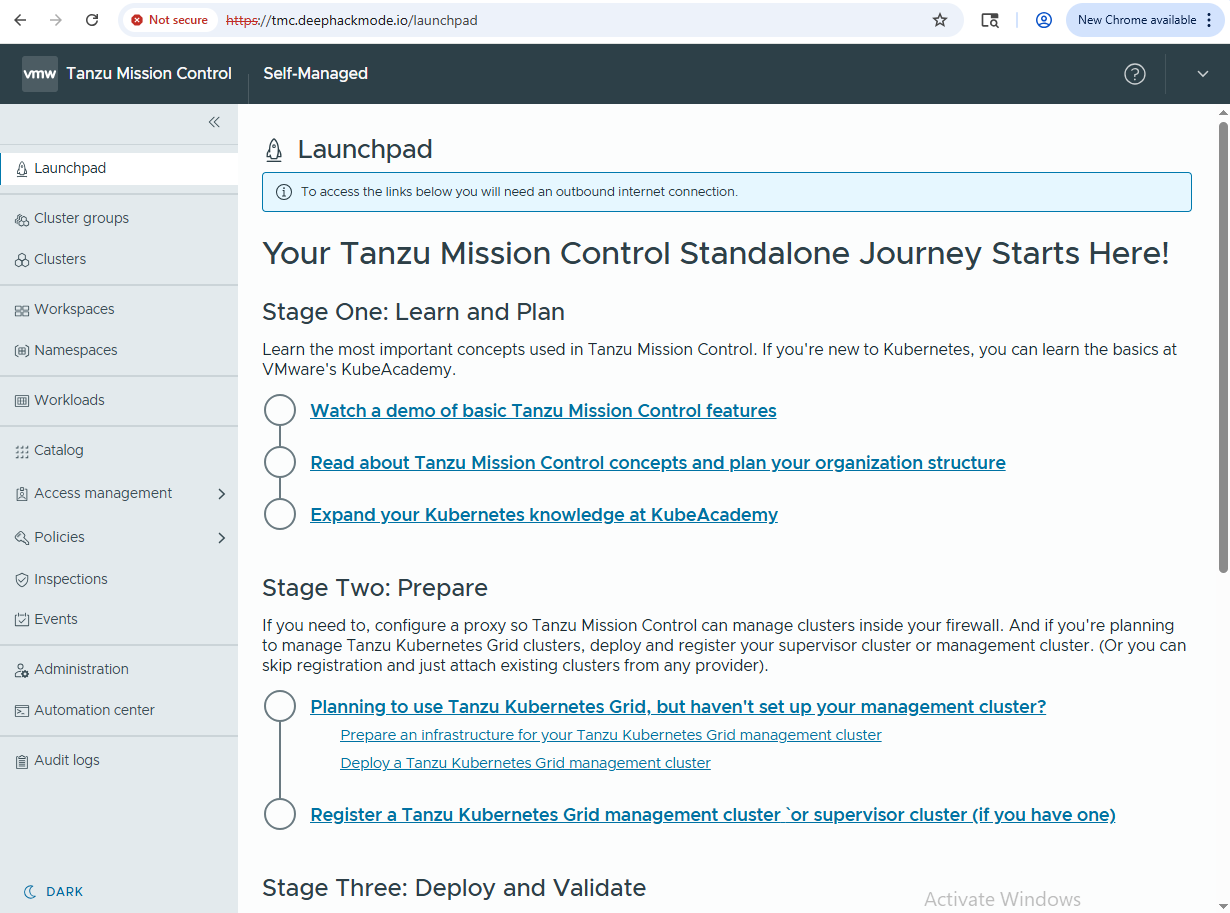Click the Audit logs clipboard icon
Screen dimensions: 1230x913
(22, 761)
